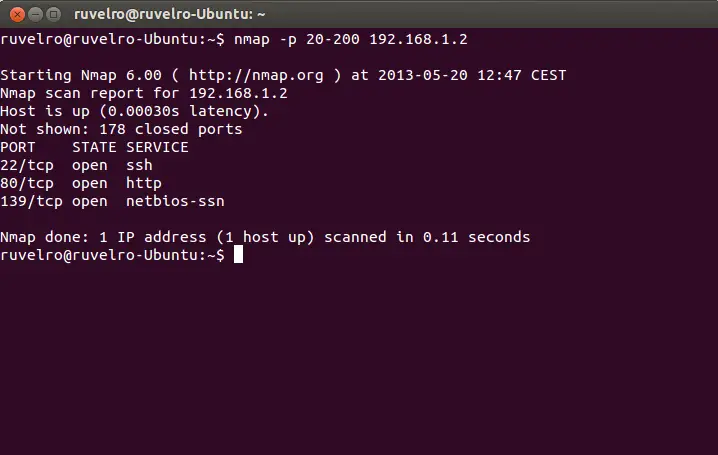
Task: Click the "Nmap done" summary line
Action: 265,237
